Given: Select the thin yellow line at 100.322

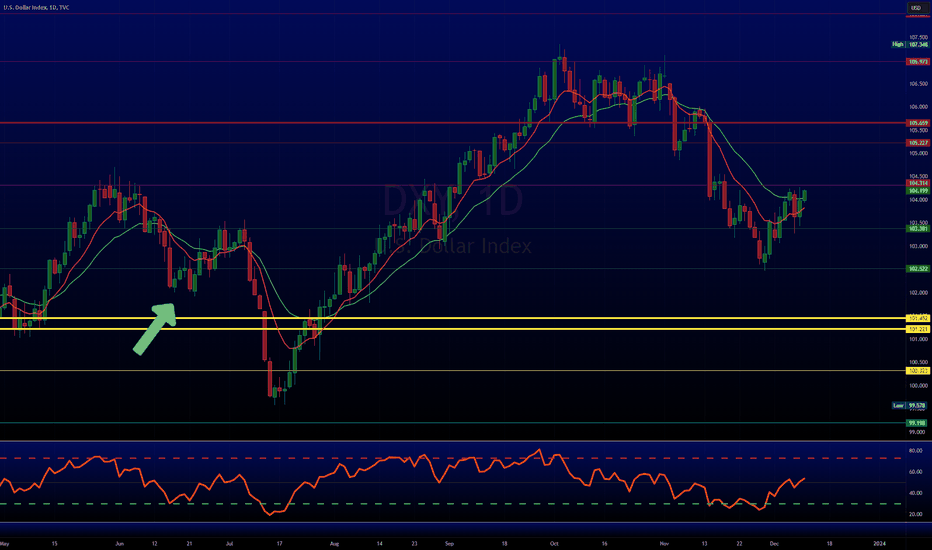Looking at the screenshot, I should click(452, 370).
